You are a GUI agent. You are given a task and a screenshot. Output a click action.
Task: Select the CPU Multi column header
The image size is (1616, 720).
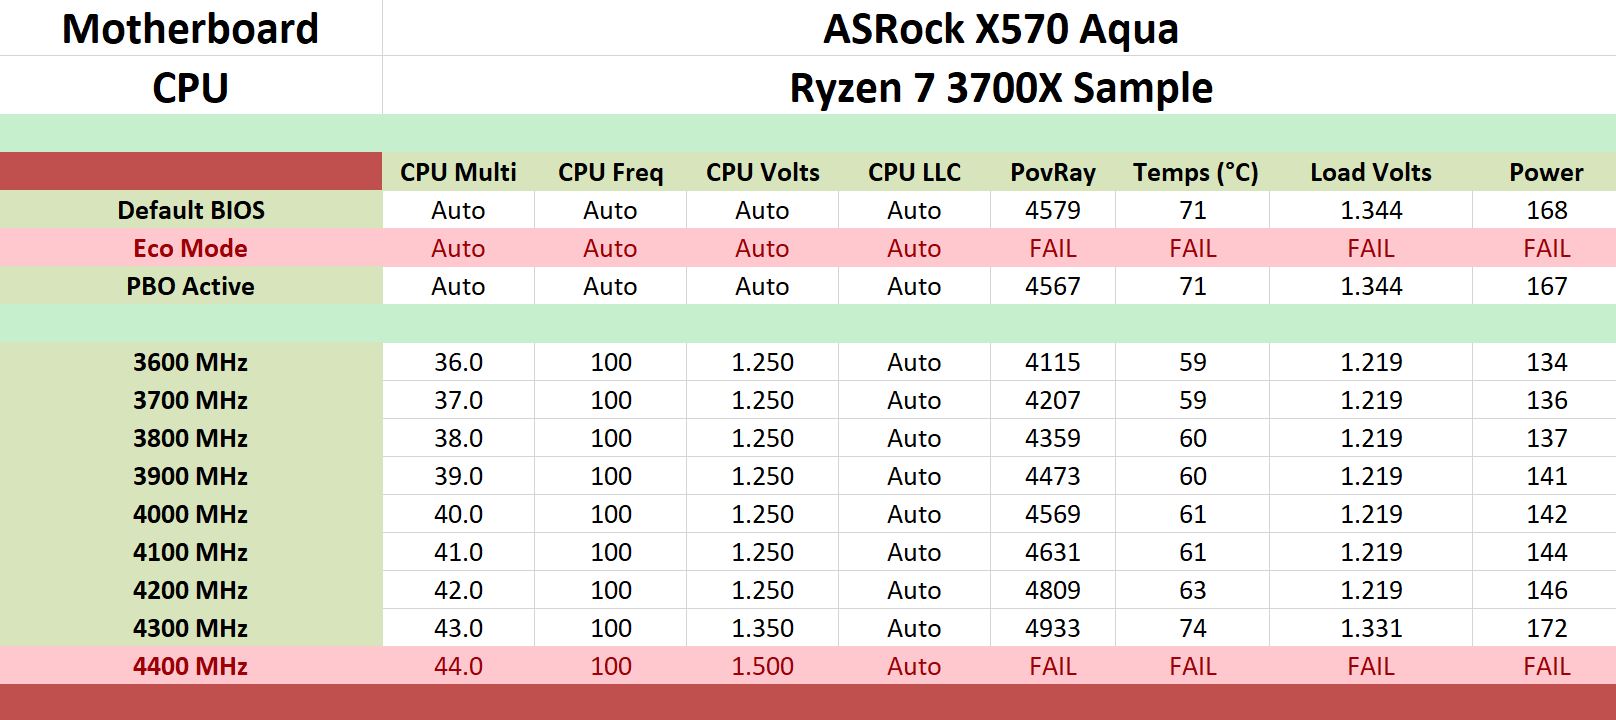(x=458, y=172)
